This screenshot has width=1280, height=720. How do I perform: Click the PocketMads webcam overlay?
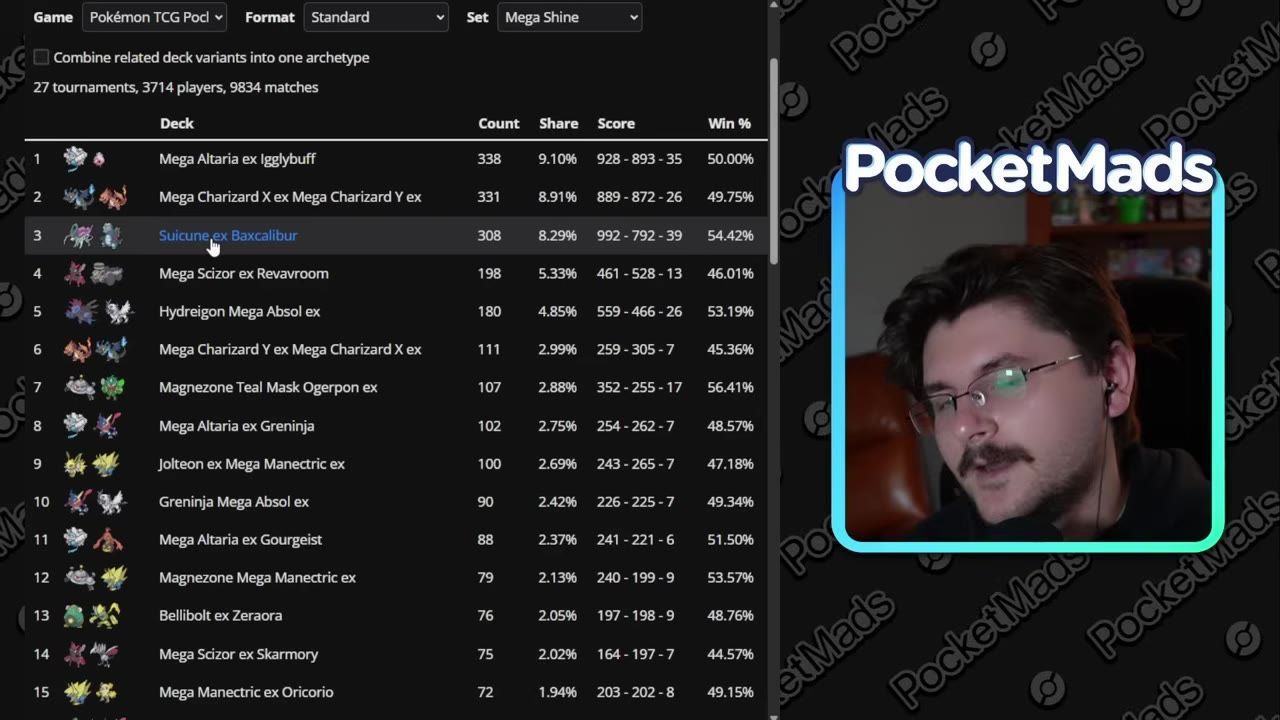pos(1028,345)
